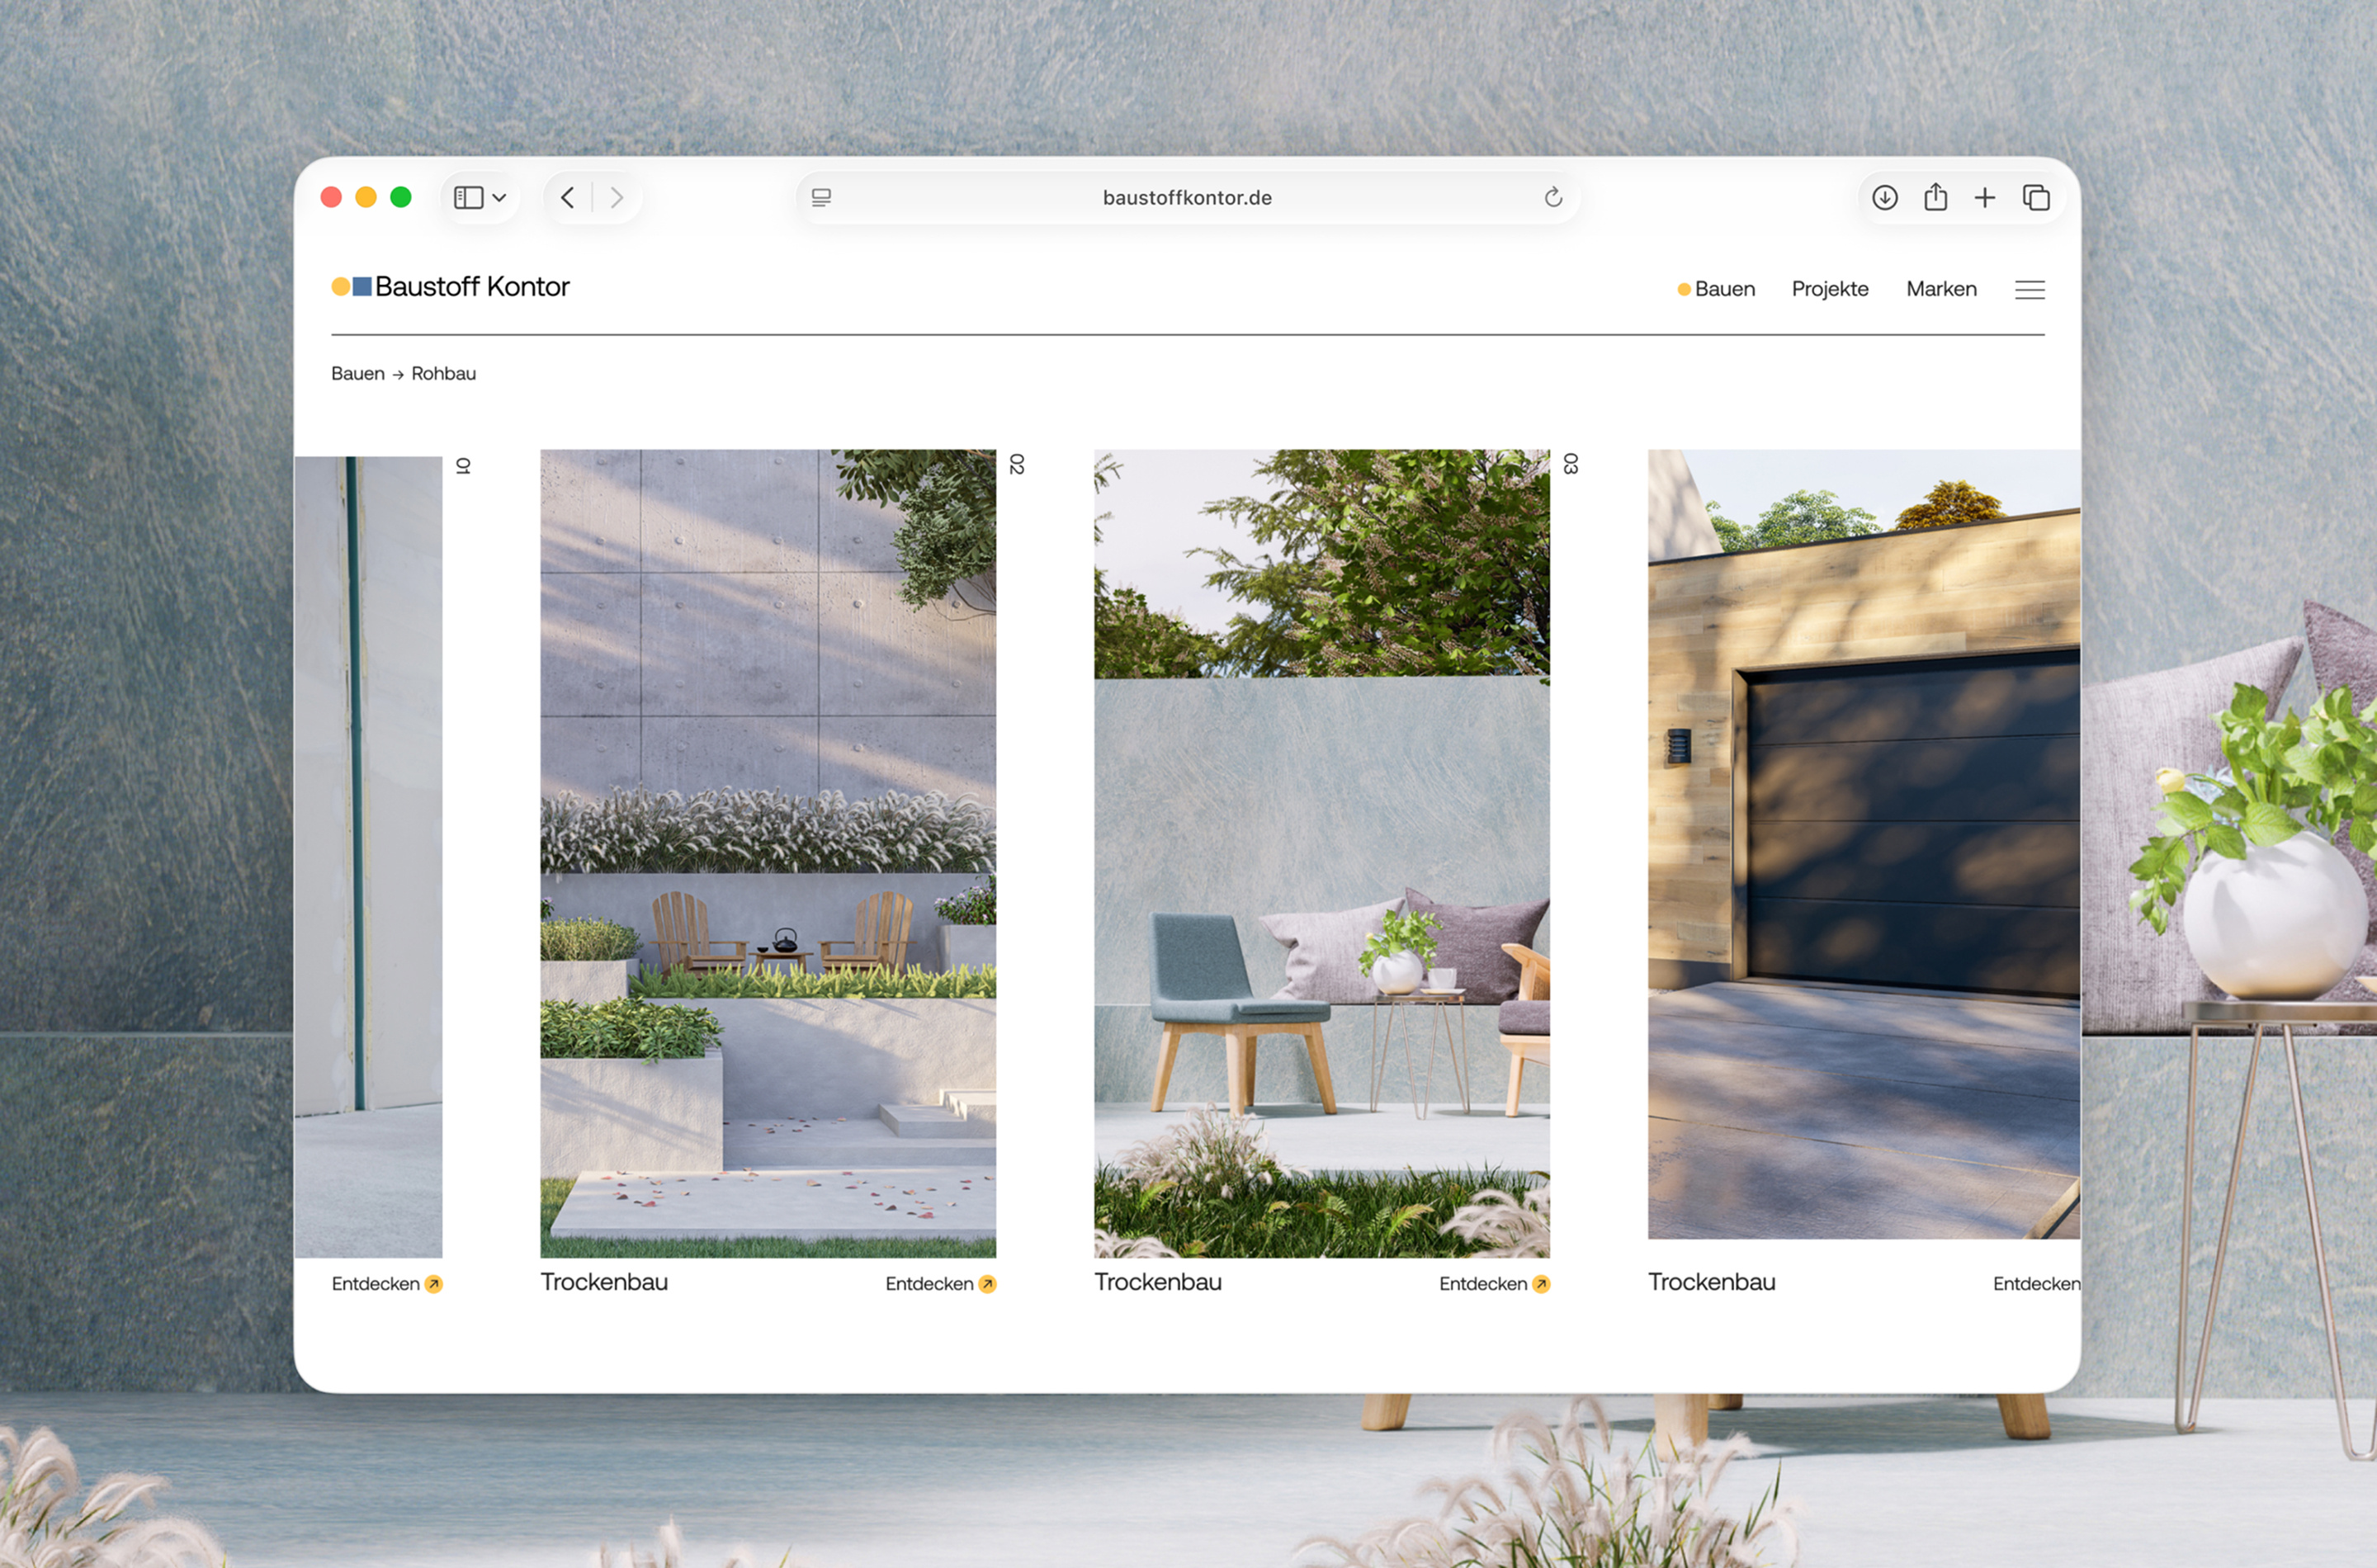Viewport: 2377px width, 1568px height.
Task: Click the Baustoff Kontor logo
Action: [x=450, y=287]
